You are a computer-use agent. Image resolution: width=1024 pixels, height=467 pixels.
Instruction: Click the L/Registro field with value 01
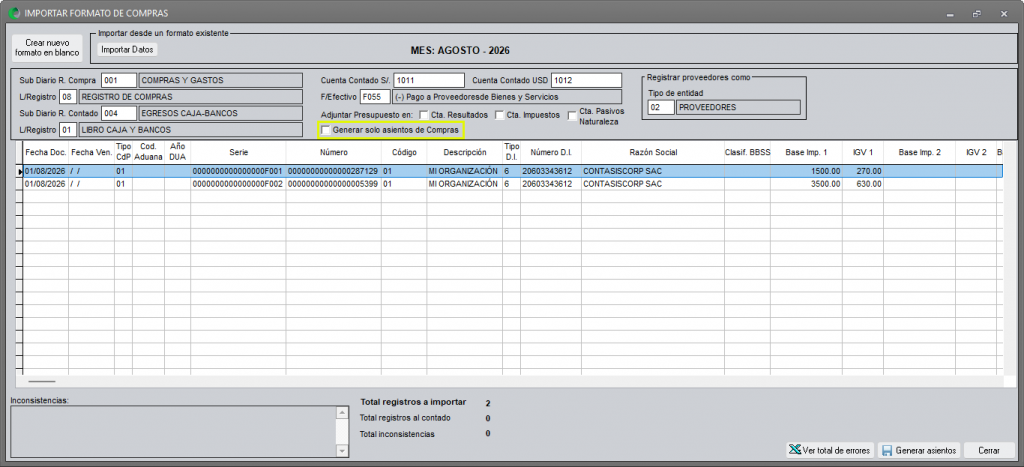[68, 129]
